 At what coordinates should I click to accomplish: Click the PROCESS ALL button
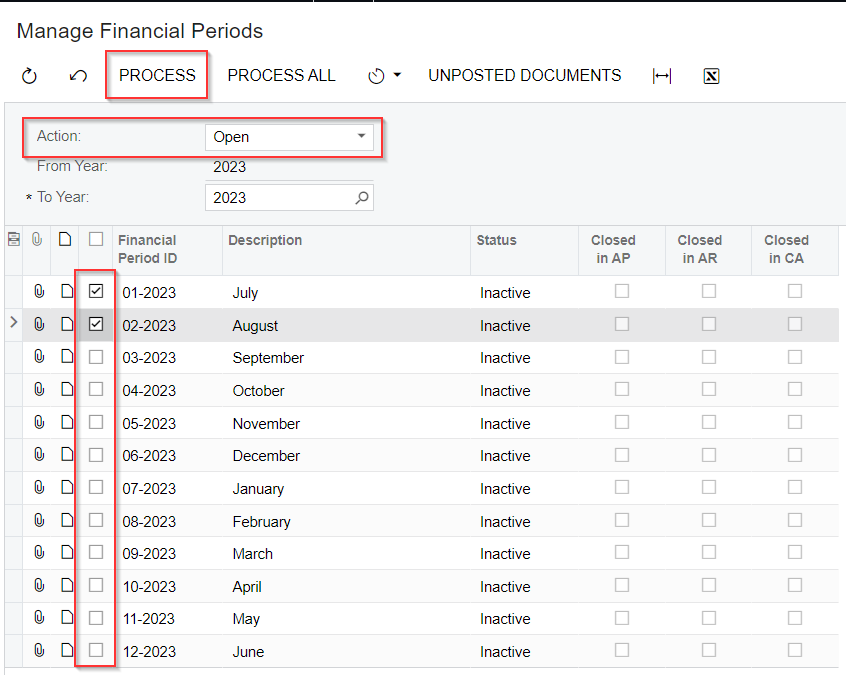[281, 76]
